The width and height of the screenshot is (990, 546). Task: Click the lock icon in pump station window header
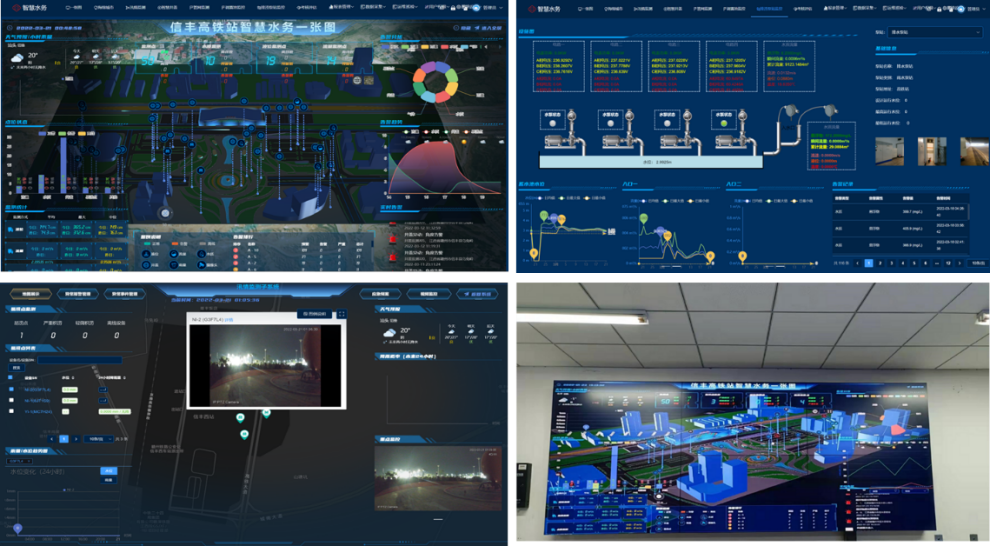(x=939, y=9)
